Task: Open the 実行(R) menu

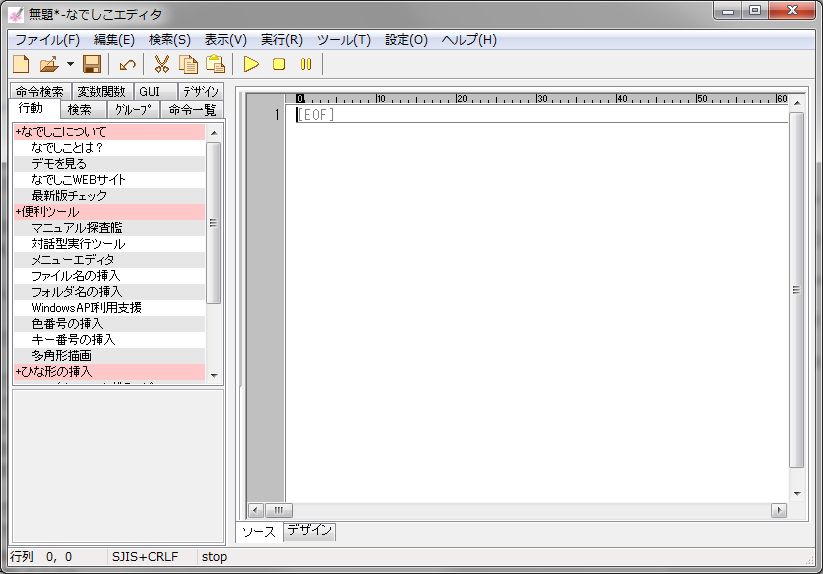Action: [x=282, y=40]
